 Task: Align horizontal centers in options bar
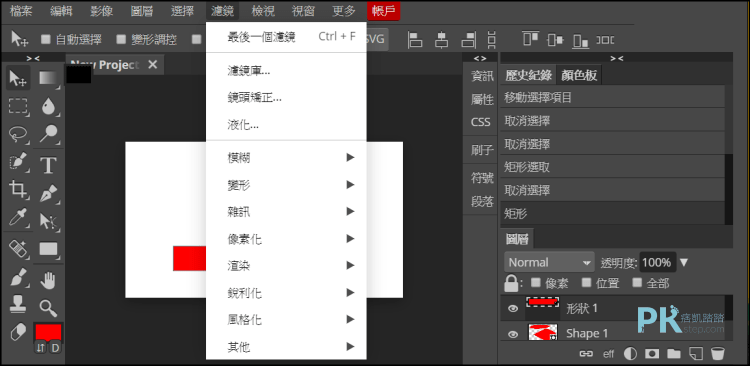coord(441,39)
